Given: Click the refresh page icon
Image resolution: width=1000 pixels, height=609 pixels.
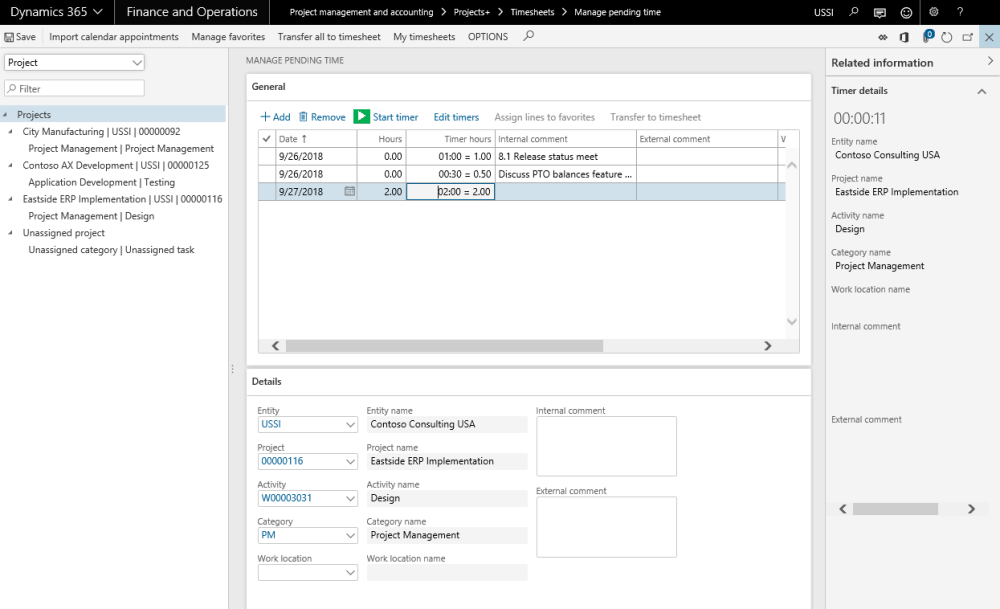Looking at the screenshot, I should (947, 38).
